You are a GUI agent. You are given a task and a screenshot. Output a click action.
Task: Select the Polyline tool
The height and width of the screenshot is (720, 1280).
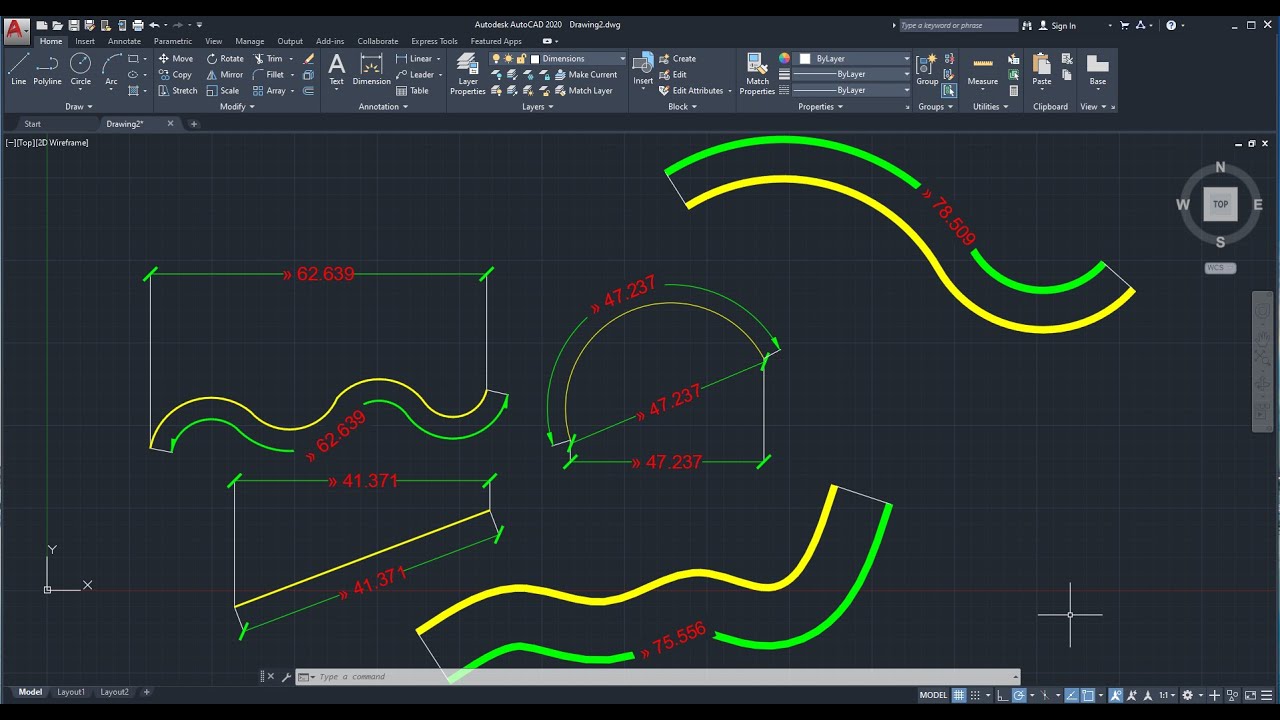point(47,69)
